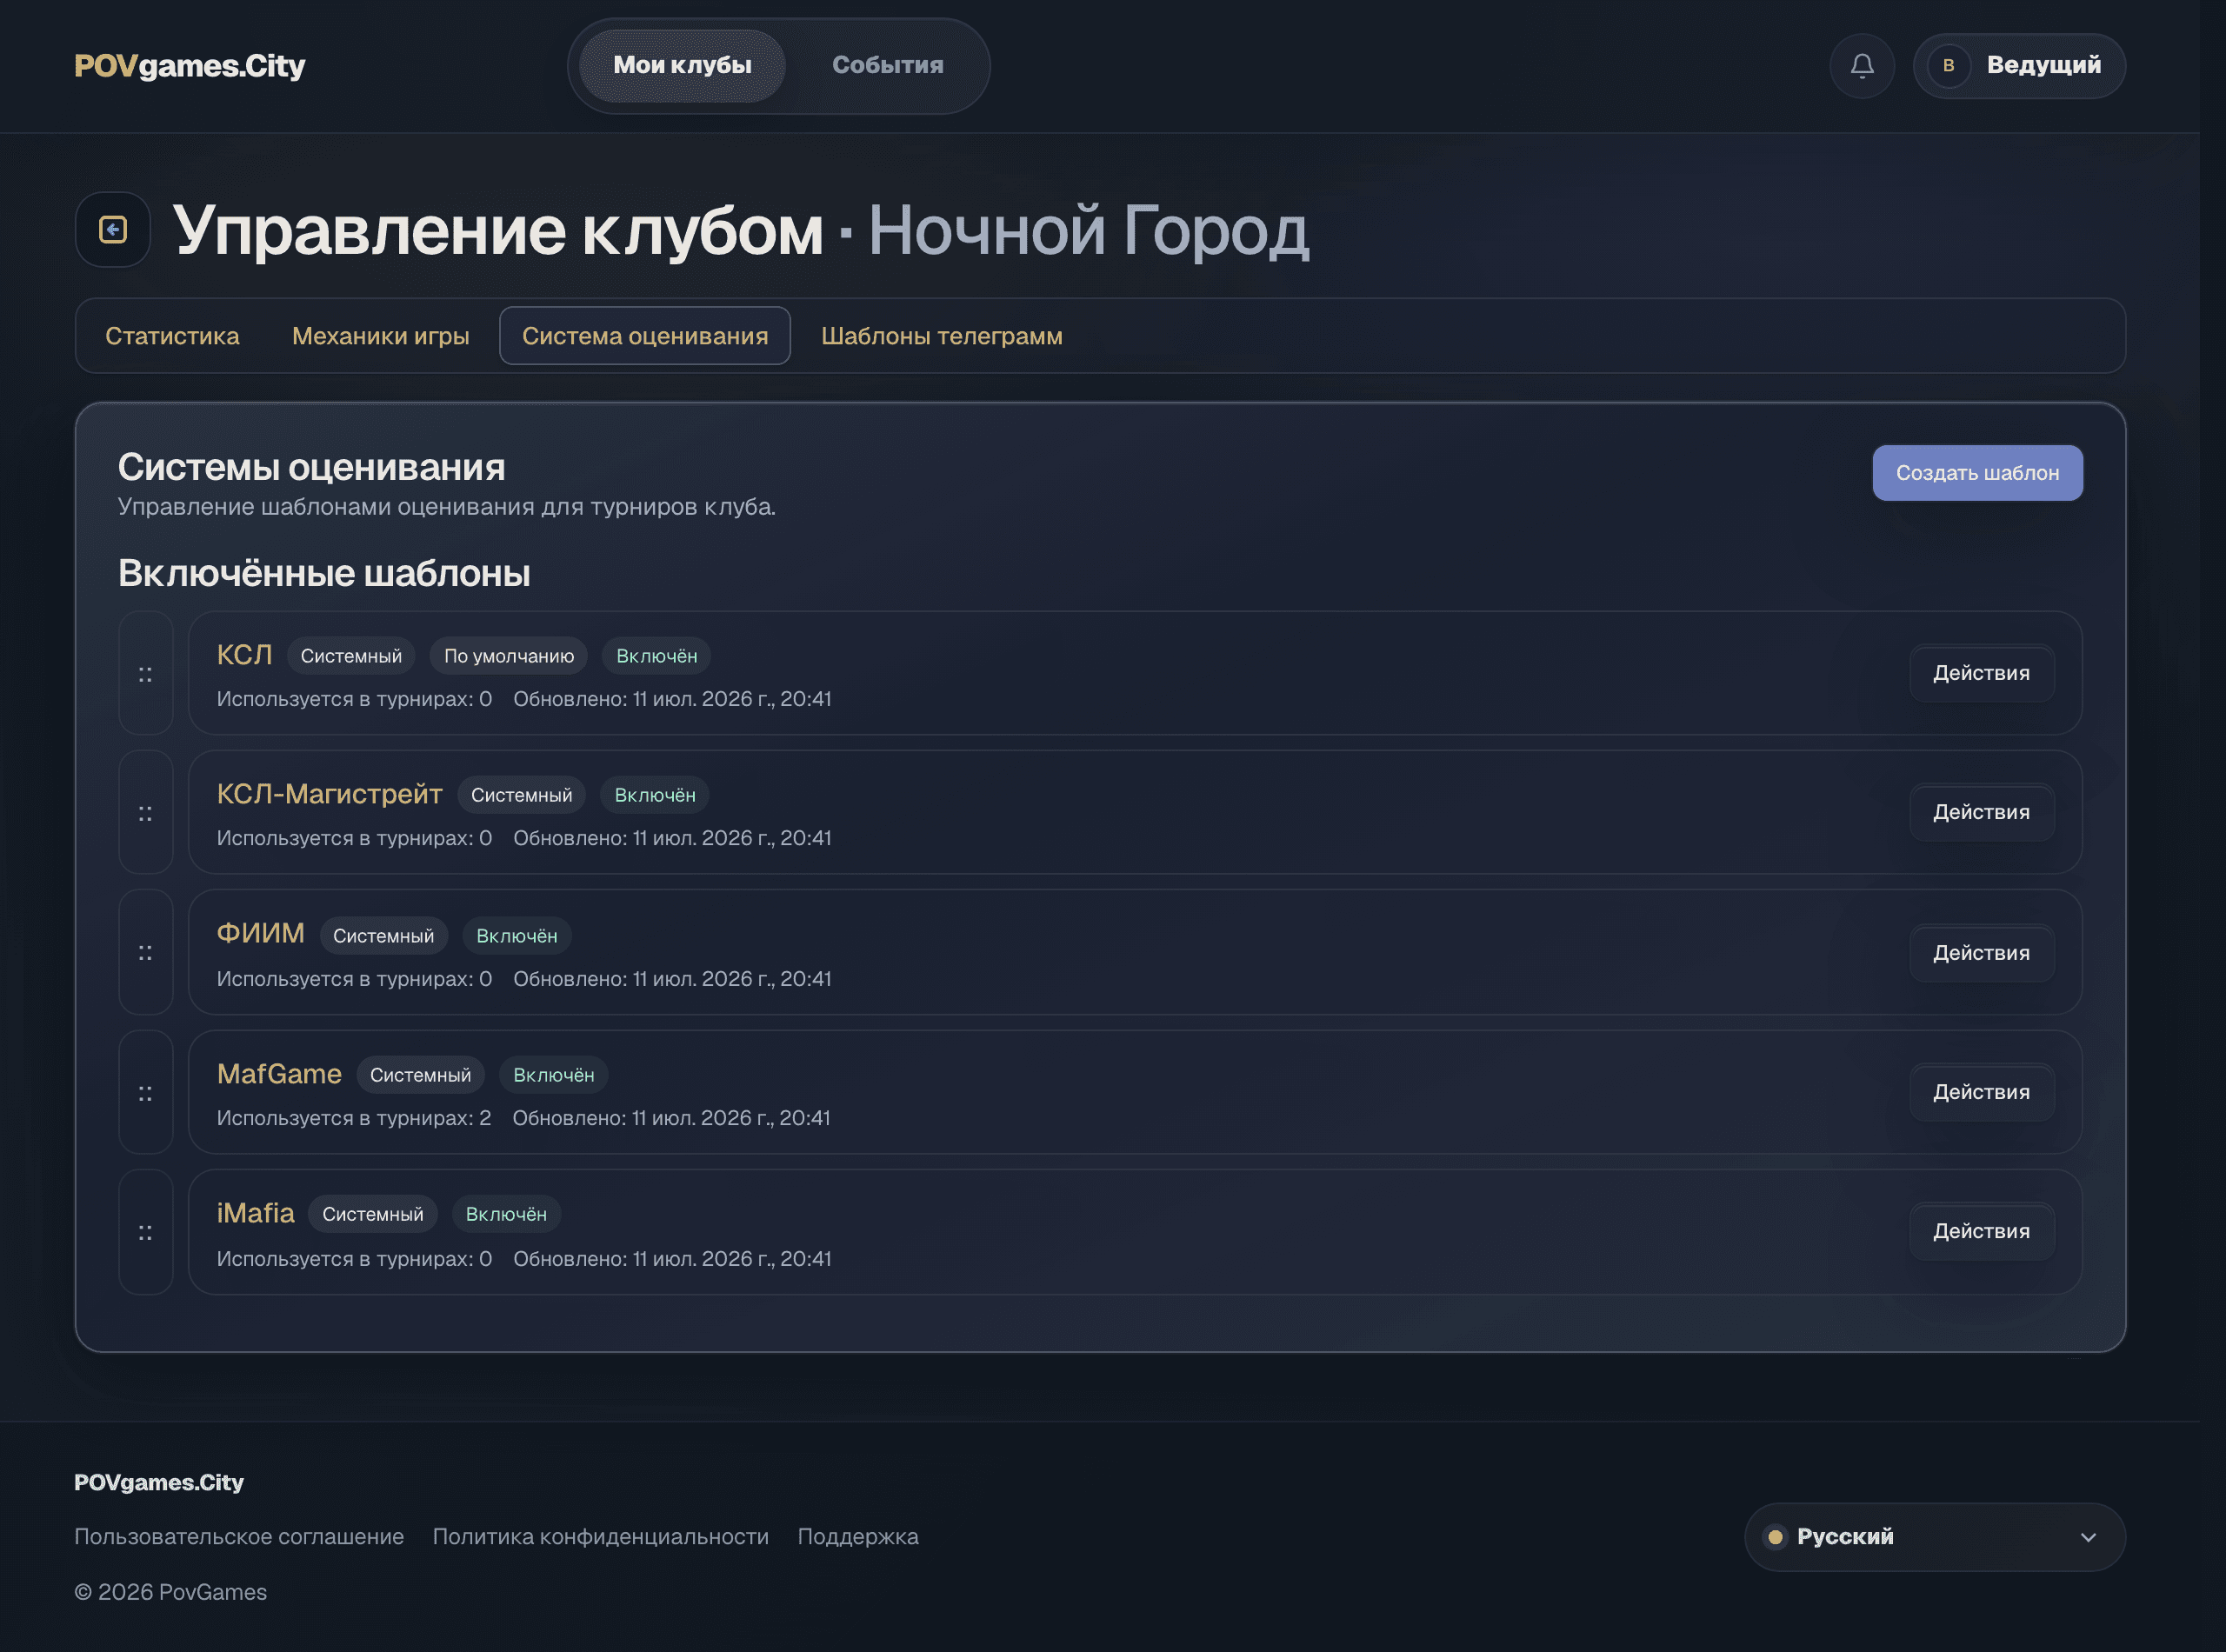Click the Системный badge on ФИИМ row
The height and width of the screenshot is (1652, 2226).
(x=383, y=936)
